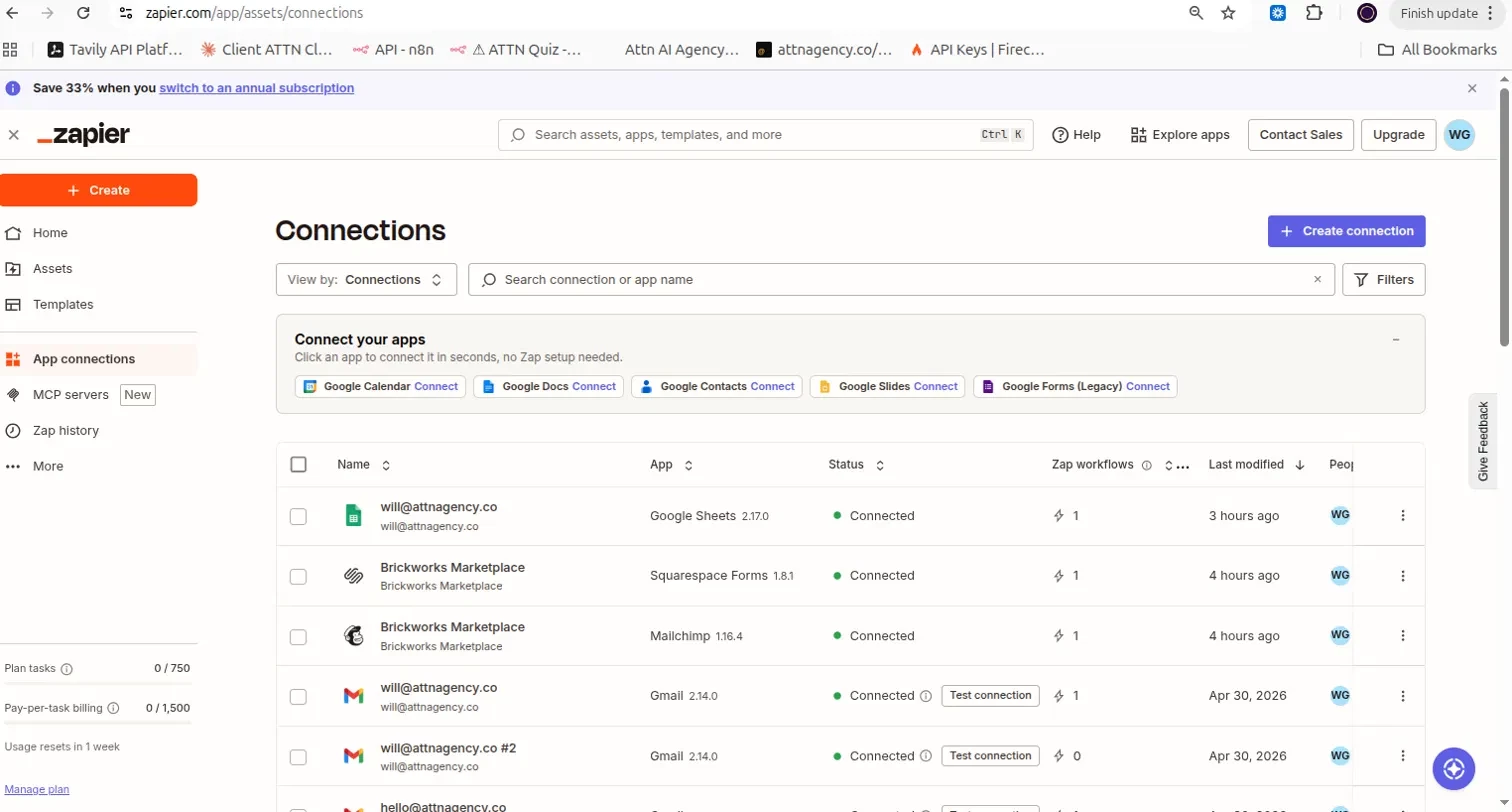The height and width of the screenshot is (812, 1512).
Task: Check the Google Sheets connection row
Action: (x=298, y=516)
